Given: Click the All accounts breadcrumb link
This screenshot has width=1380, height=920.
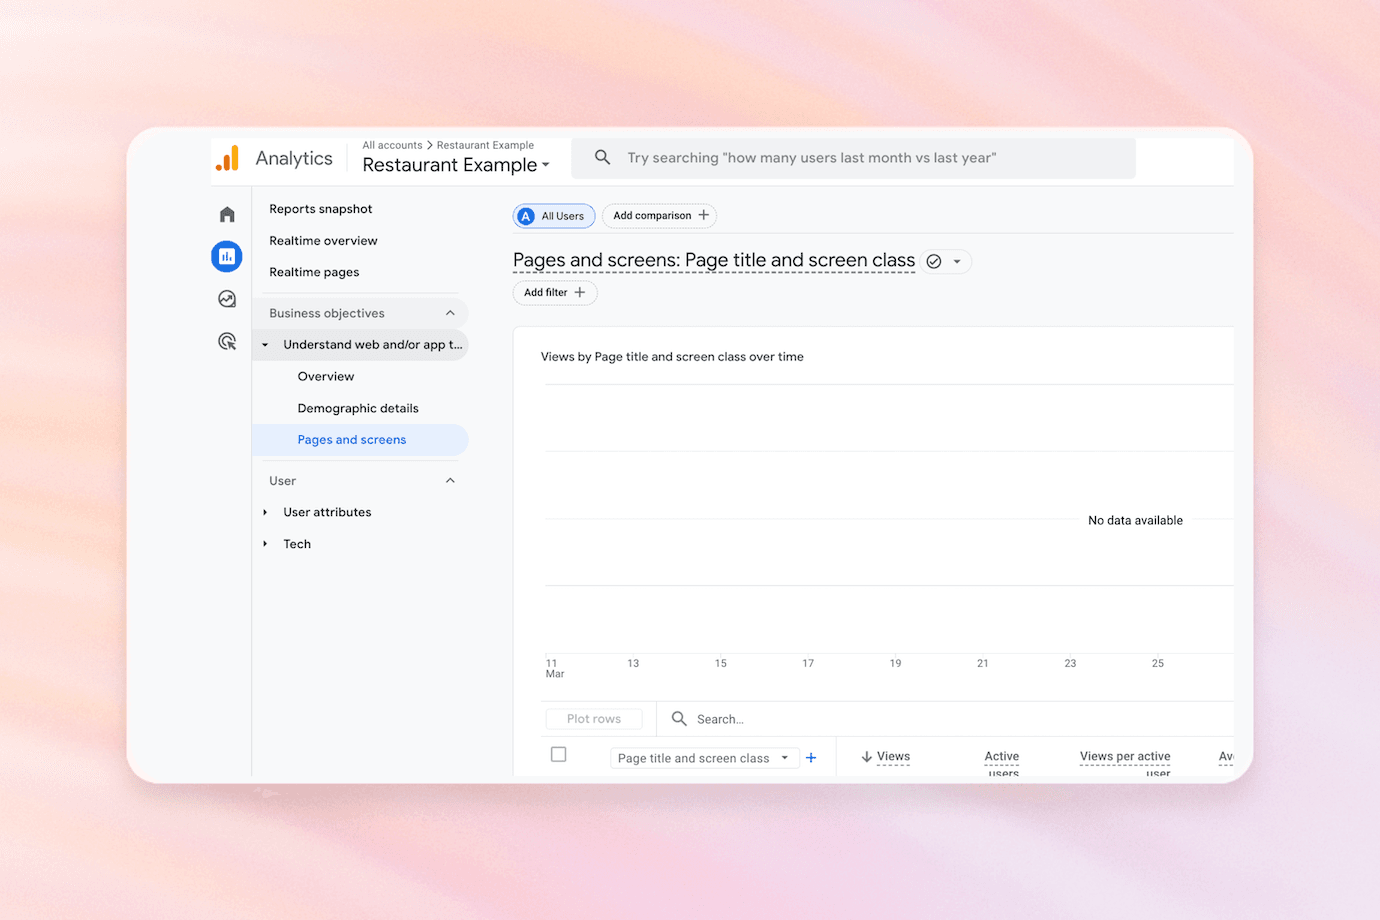Looking at the screenshot, I should coord(392,145).
